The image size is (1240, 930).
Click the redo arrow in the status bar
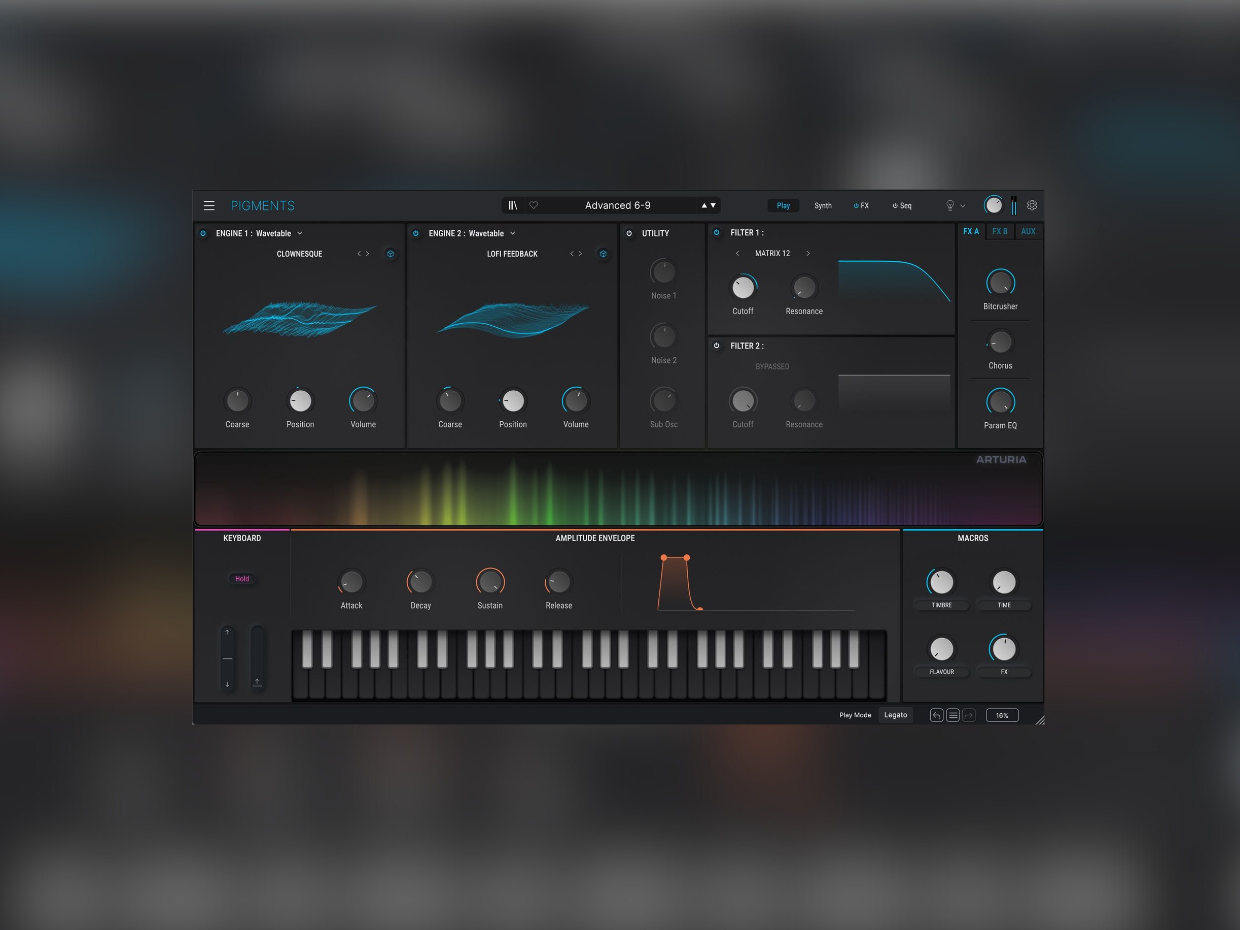[968, 715]
